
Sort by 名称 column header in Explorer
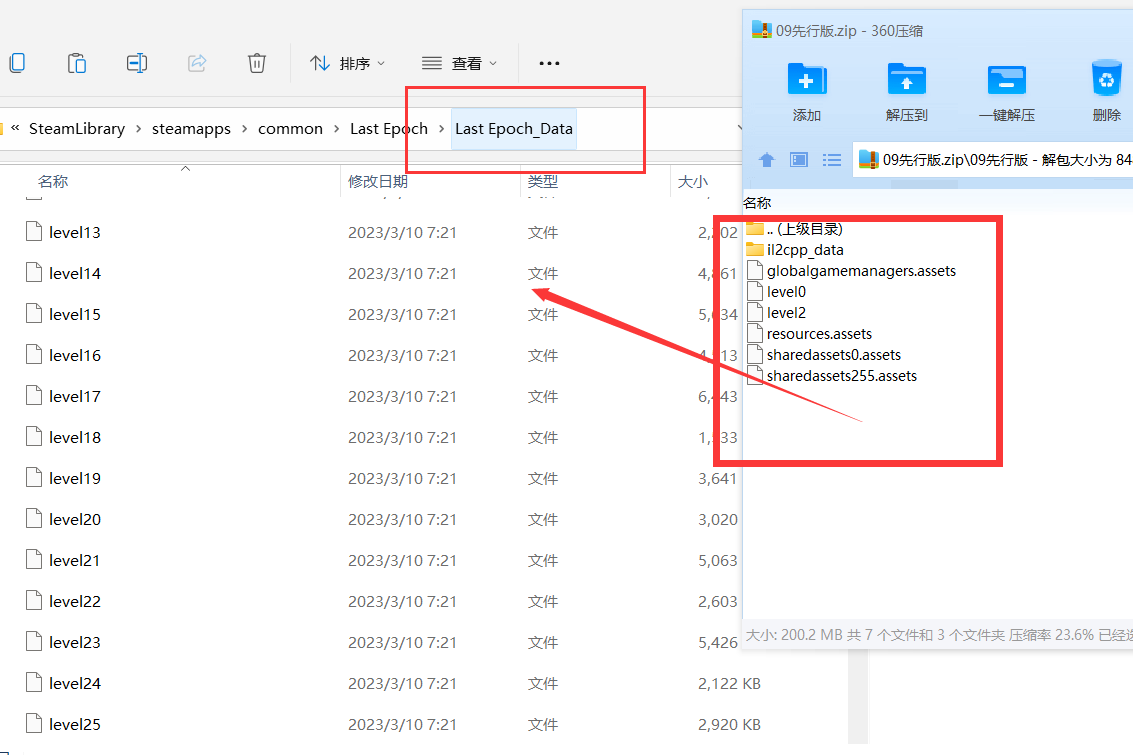point(53,181)
